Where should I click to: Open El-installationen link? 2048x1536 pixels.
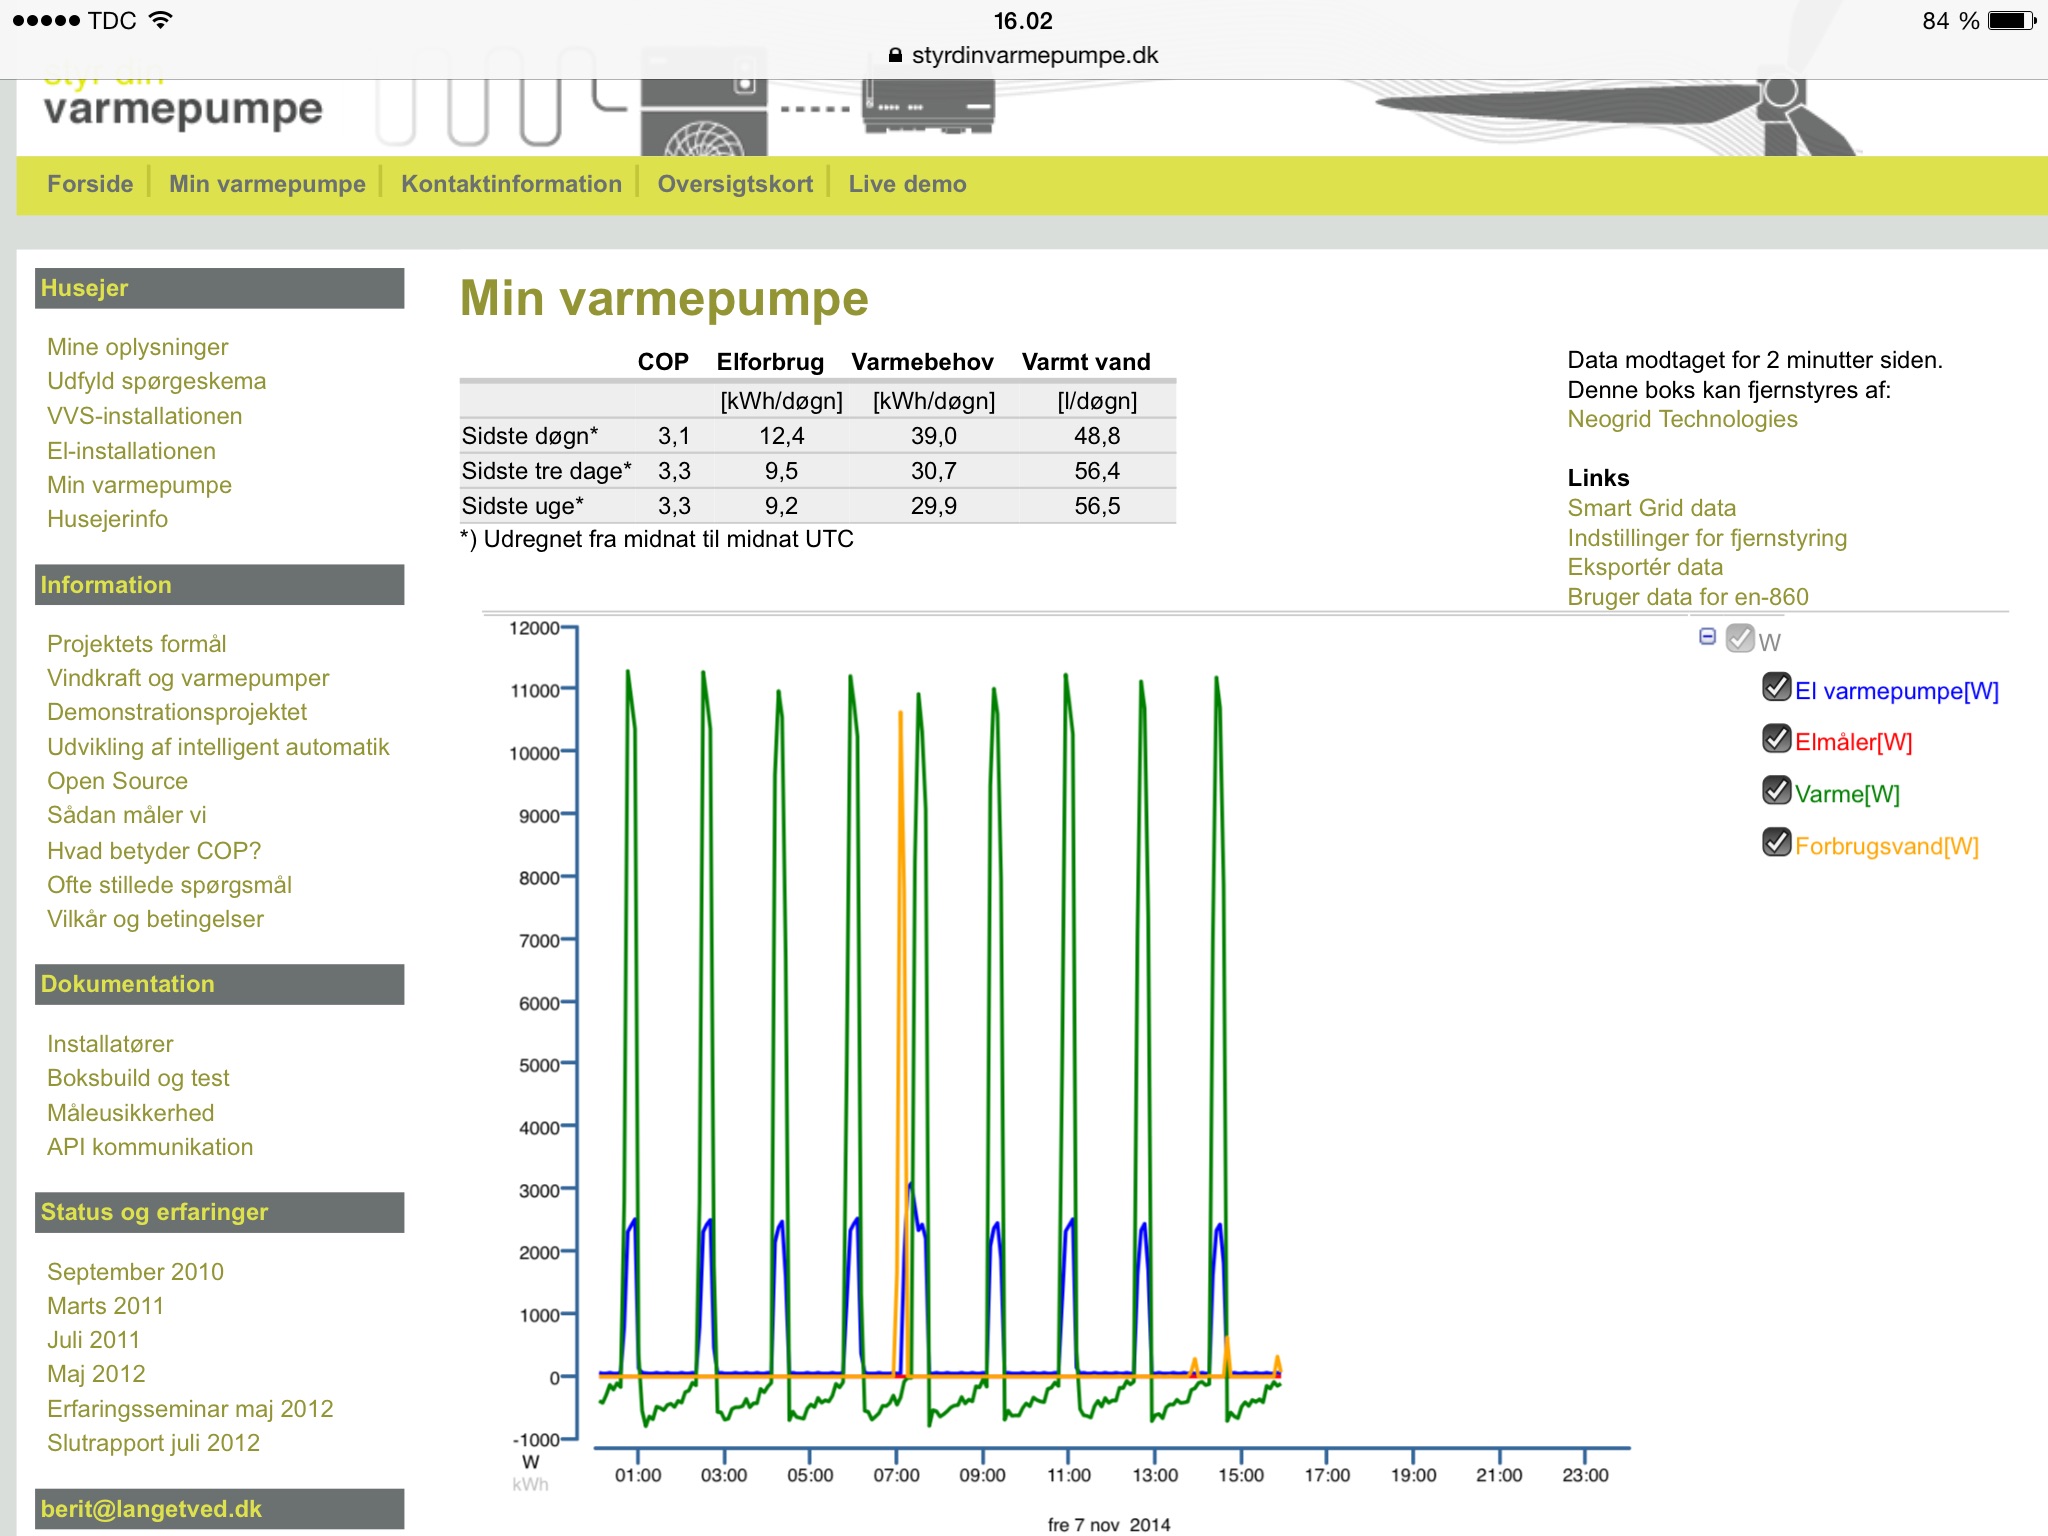click(x=131, y=451)
